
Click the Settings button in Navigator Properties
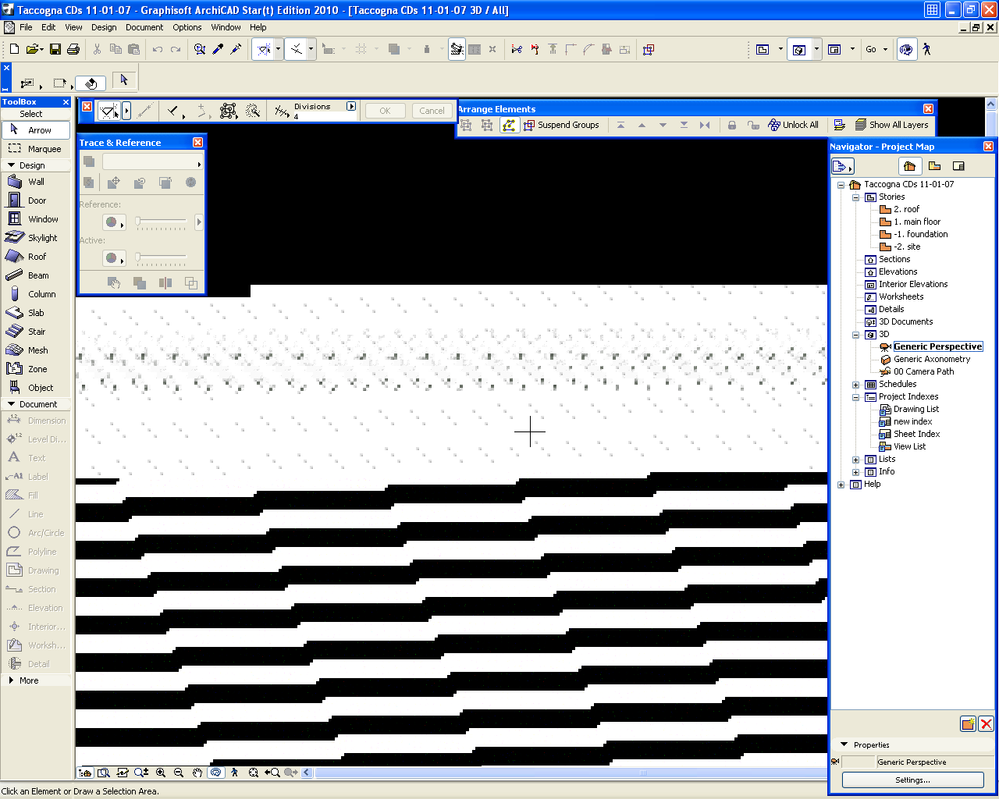[x=911, y=779]
